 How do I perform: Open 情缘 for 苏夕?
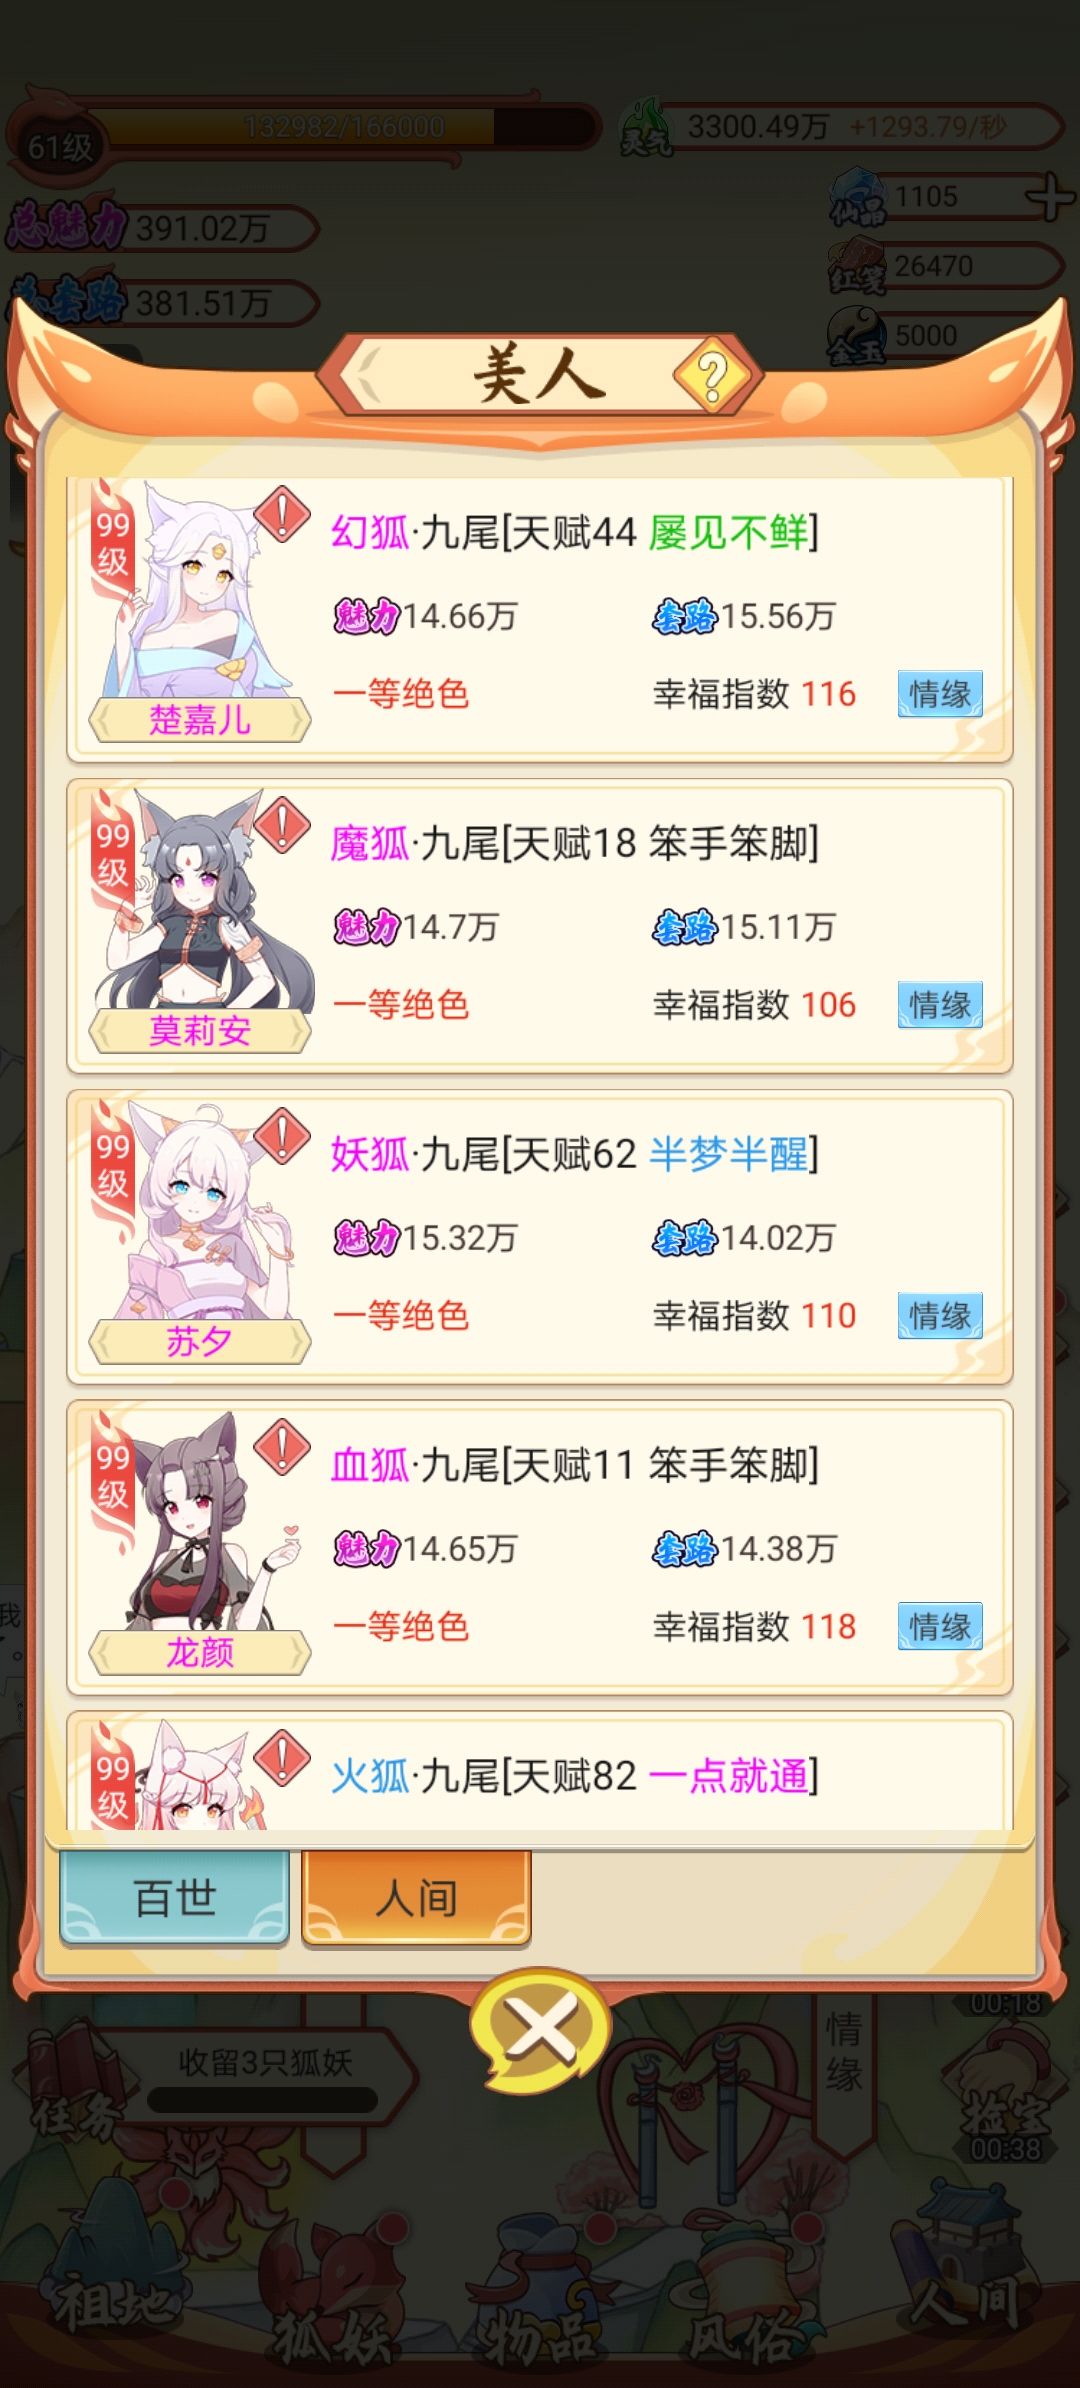(940, 1316)
